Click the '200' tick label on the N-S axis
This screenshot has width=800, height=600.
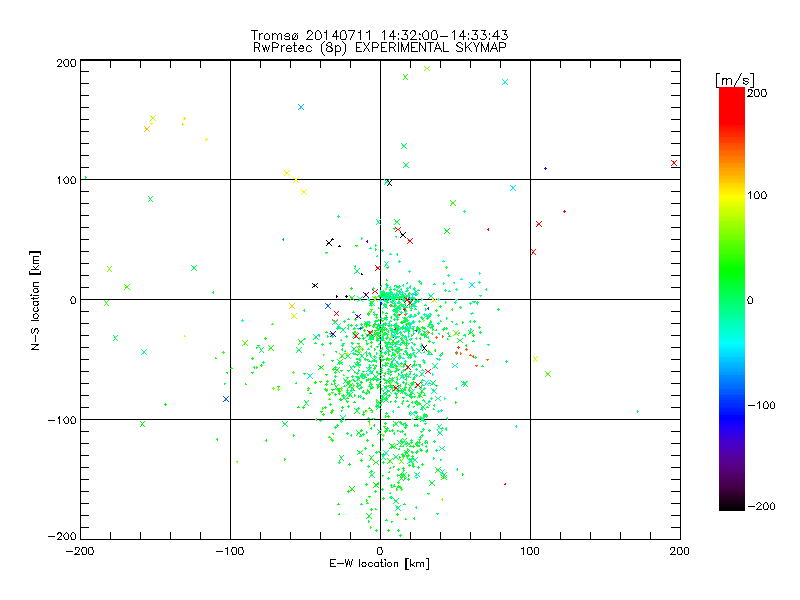pyautogui.click(x=66, y=63)
